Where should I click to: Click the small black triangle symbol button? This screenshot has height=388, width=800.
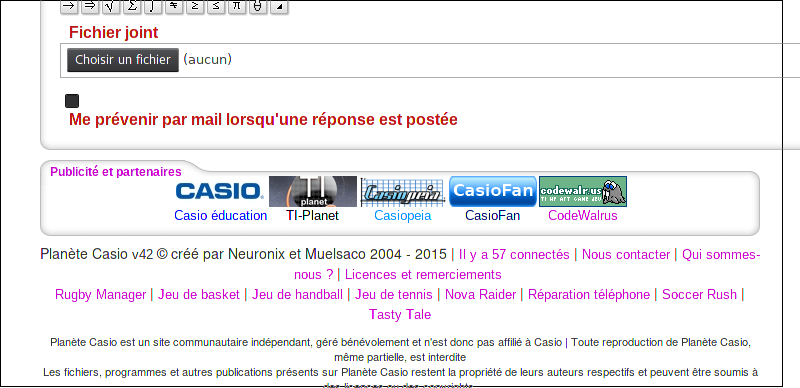pos(279,6)
